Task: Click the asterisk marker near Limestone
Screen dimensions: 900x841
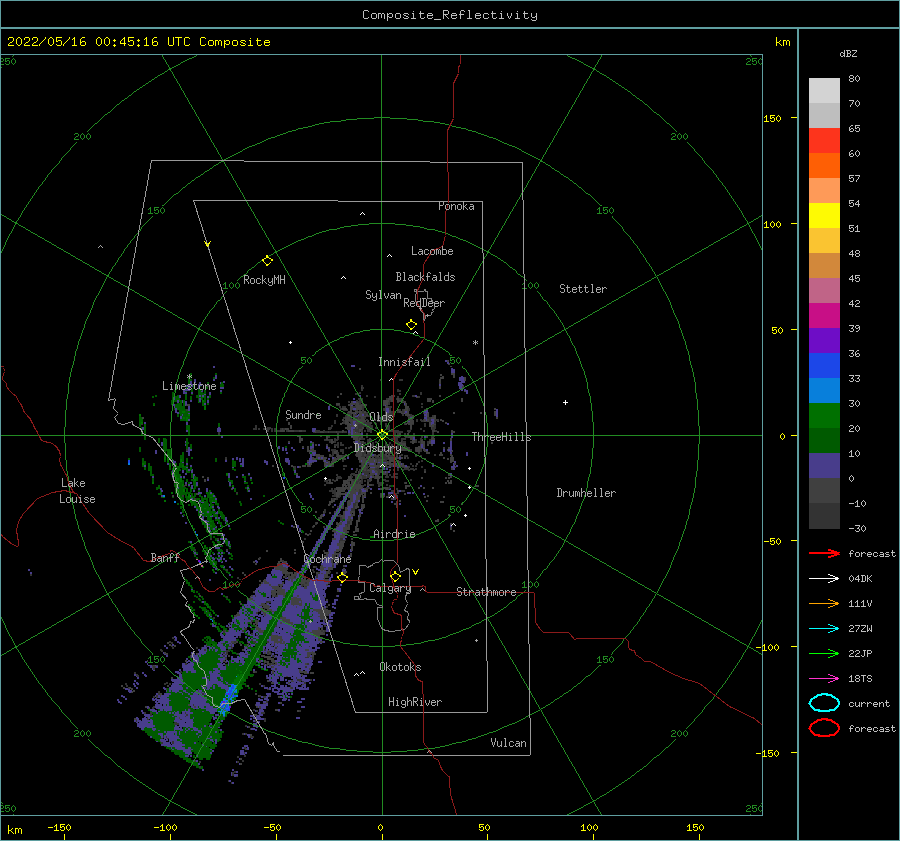Action: pos(189,377)
